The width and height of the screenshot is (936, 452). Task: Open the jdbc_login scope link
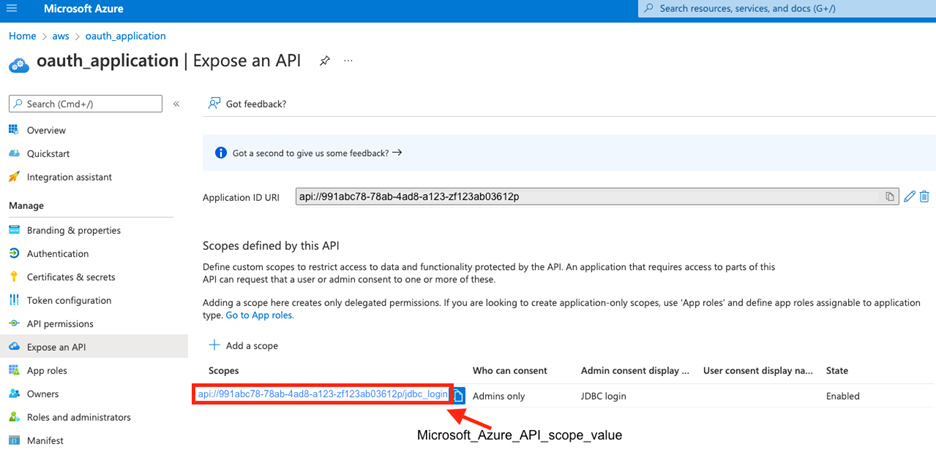[322, 395]
